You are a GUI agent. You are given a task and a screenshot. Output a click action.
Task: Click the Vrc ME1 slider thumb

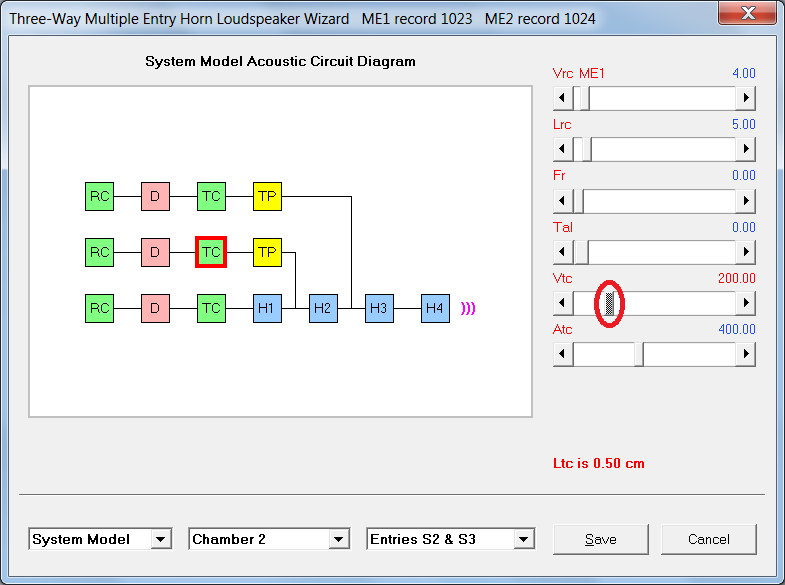[584, 98]
